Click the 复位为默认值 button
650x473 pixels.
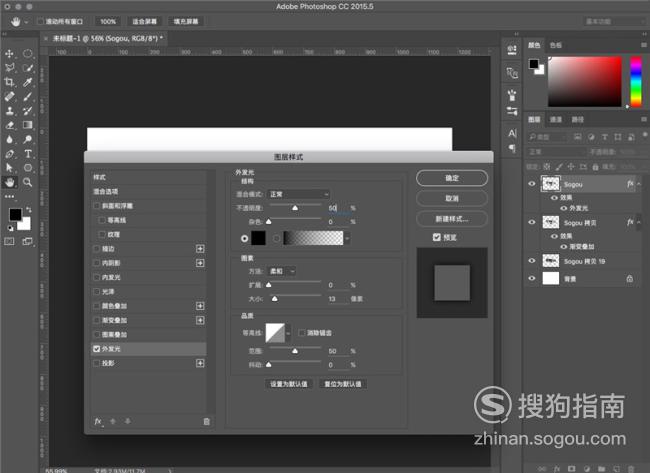pyautogui.click(x=342, y=384)
